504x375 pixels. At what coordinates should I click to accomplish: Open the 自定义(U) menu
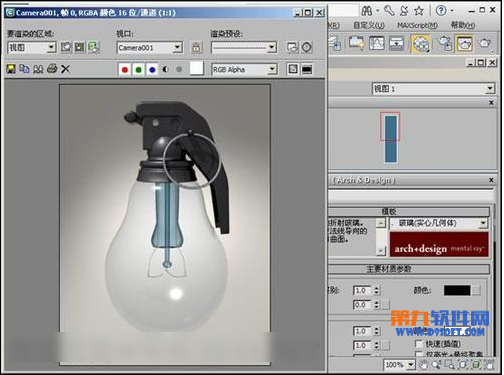pyautogui.click(x=369, y=25)
